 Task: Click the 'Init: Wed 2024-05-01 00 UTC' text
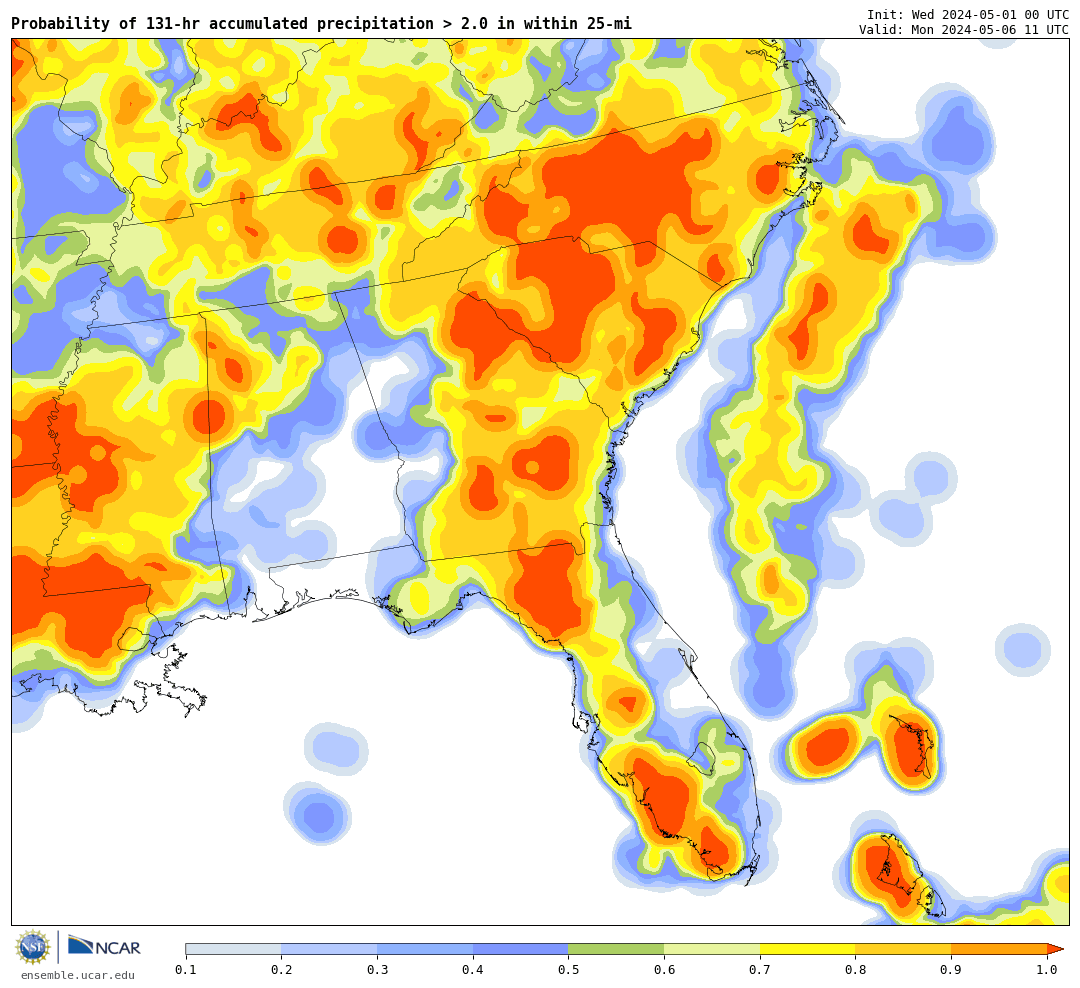coord(968,14)
